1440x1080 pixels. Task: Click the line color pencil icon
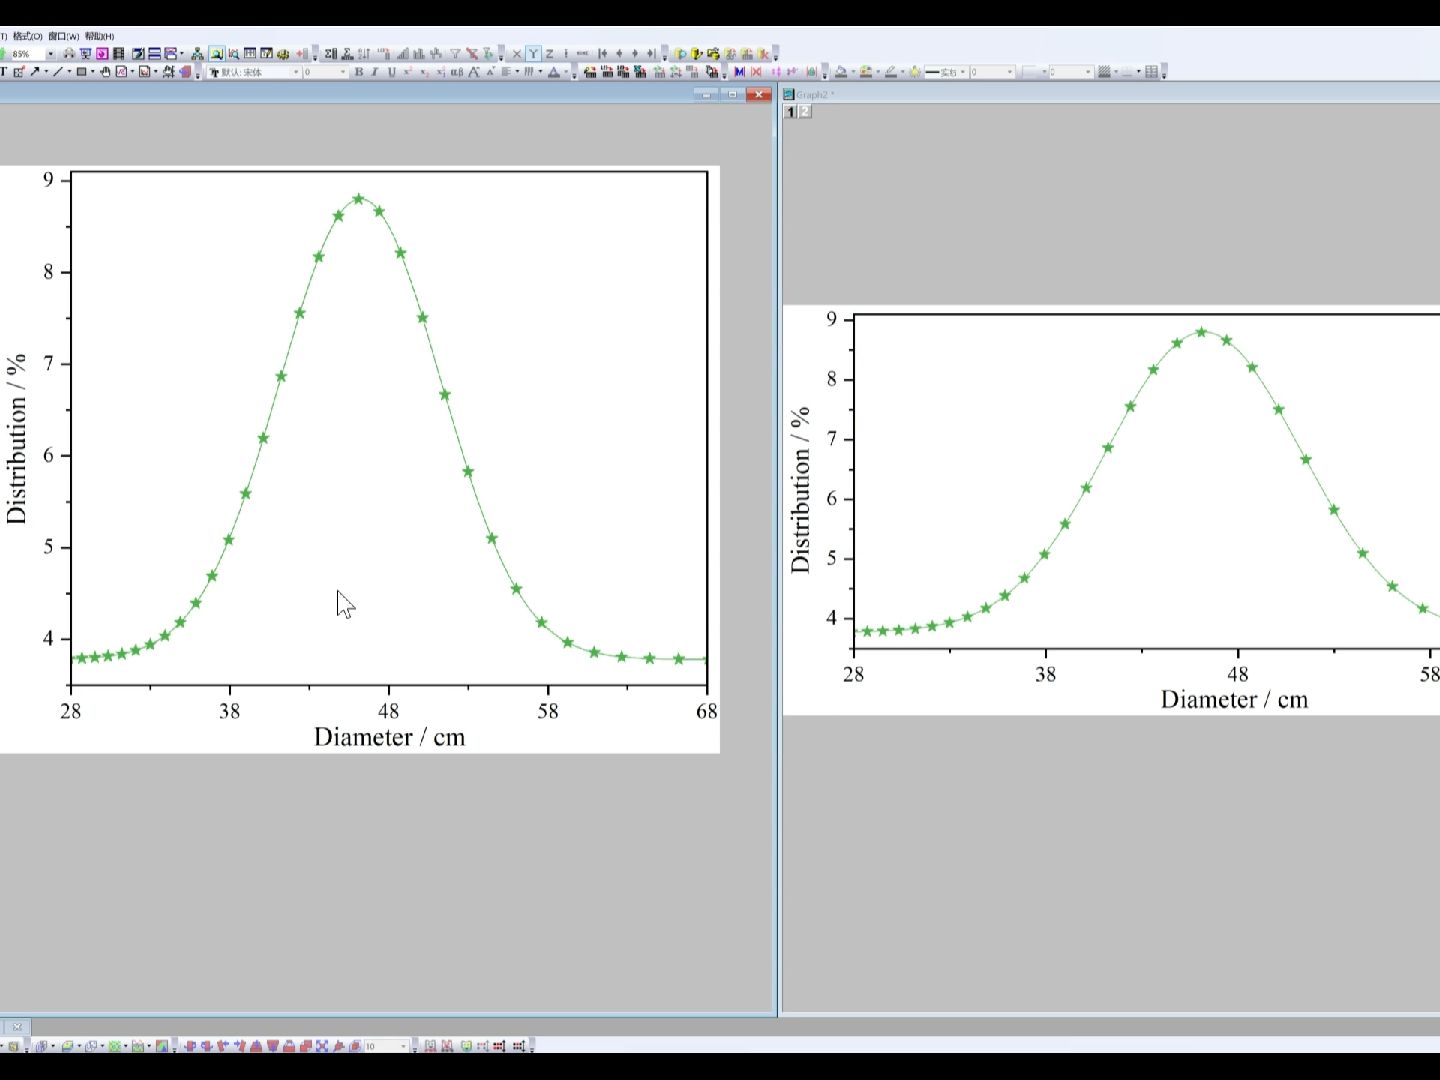click(891, 71)
